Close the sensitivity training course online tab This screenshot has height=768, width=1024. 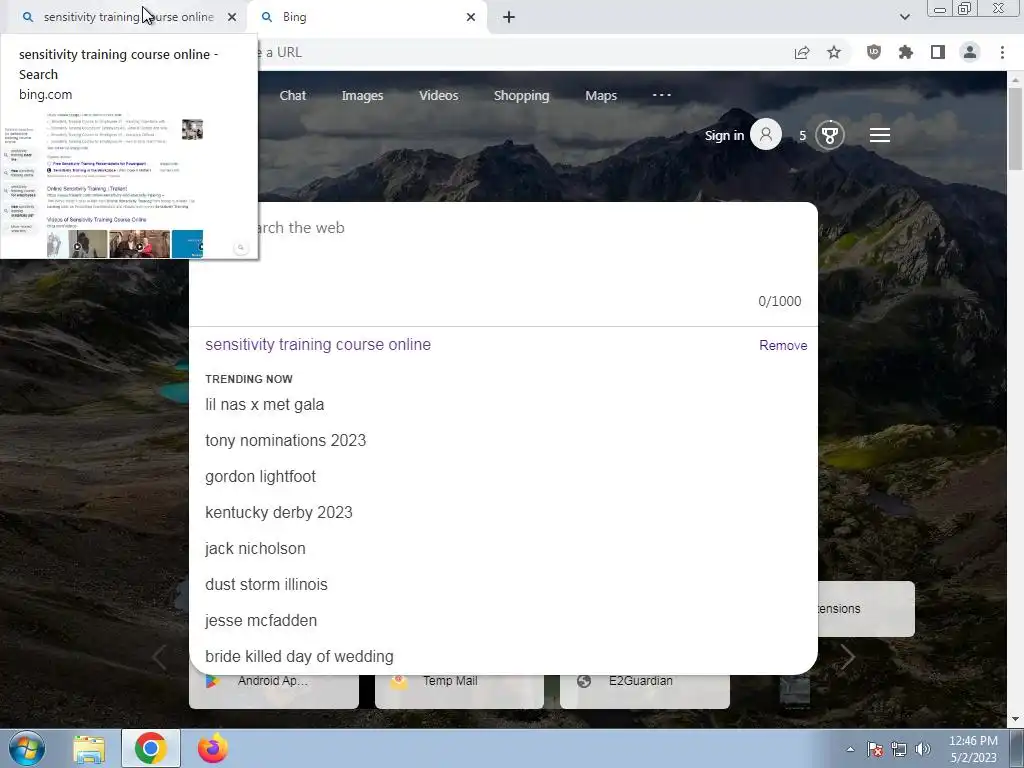coord(232,17)
